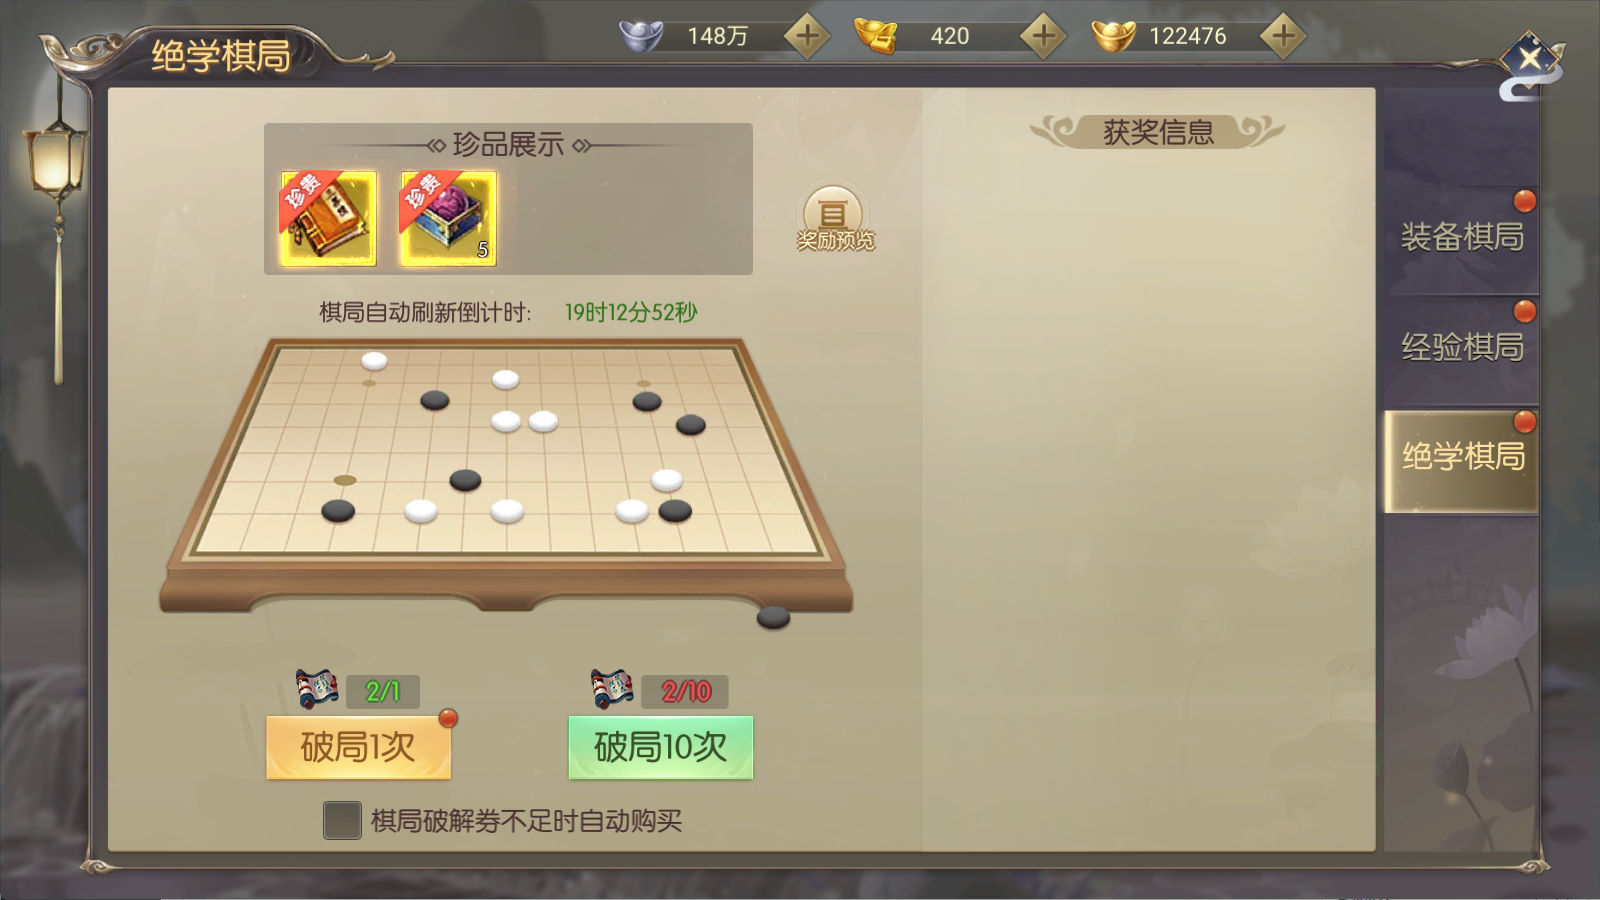Screen dimensions: 1600x900
Task: Click the black stone below the board
Action: (x=773, y=617)
